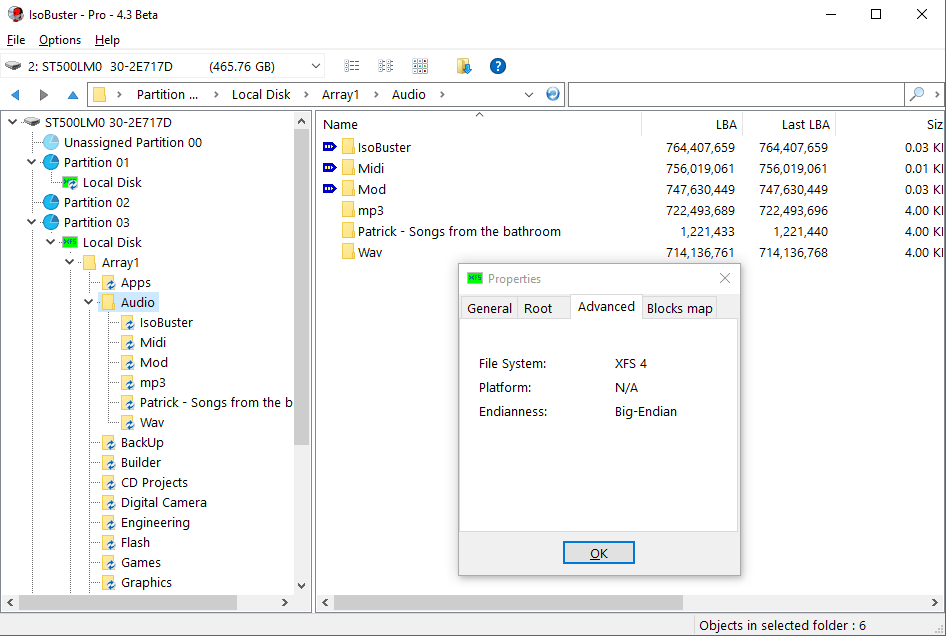Click the Partition 02 pie icon
This screenshot has height=636, width=946.
click(51, 202)
